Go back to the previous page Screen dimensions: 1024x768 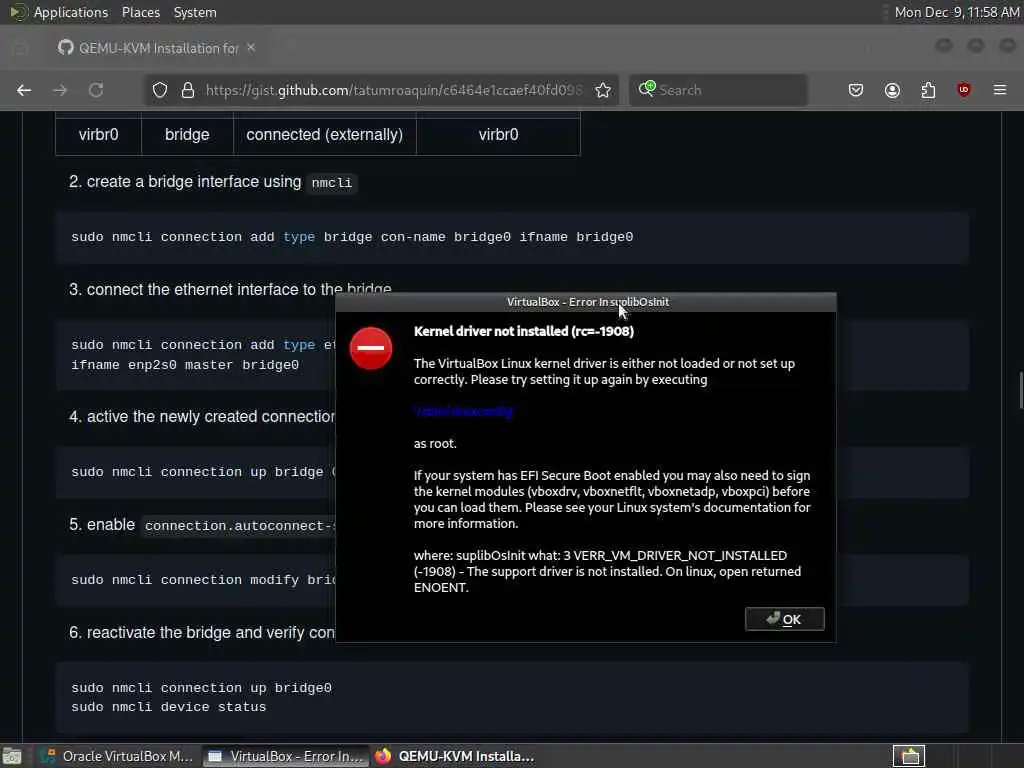(x=24, y=90)
